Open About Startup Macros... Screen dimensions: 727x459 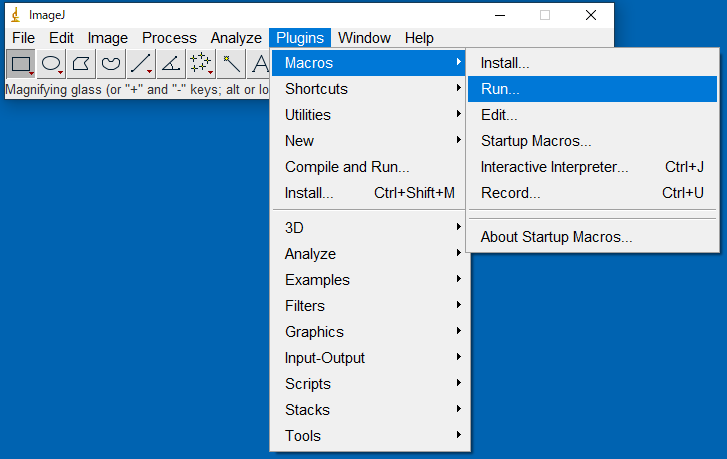coord(593,237)
